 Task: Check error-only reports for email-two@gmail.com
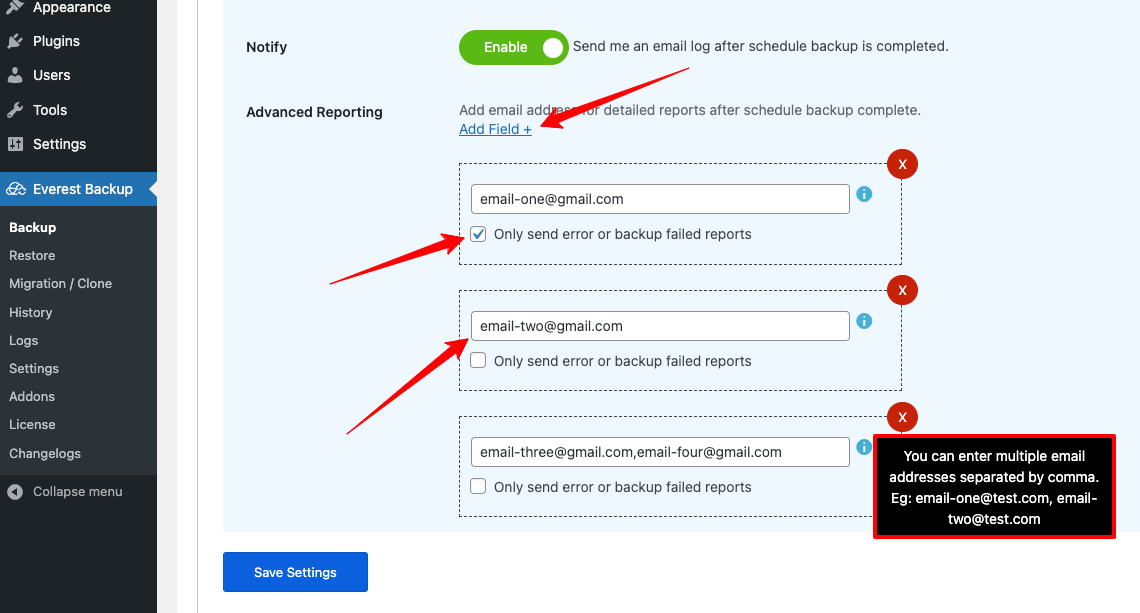pyautogui.click(x=479, y=361)
